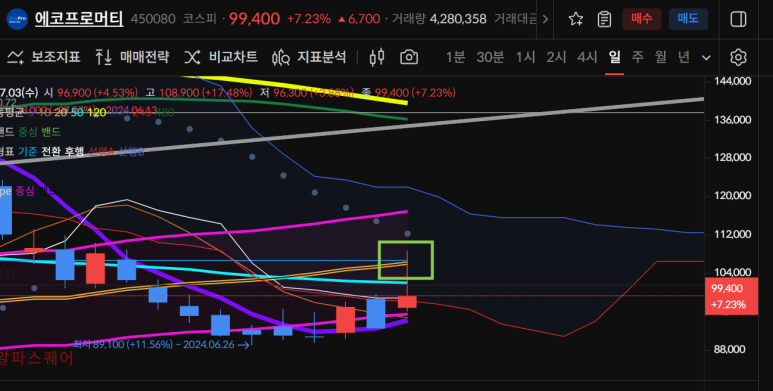Click the 112,000 price axis label
The height and width of the screenshot is (391, 773).
(x=733, y=234)
